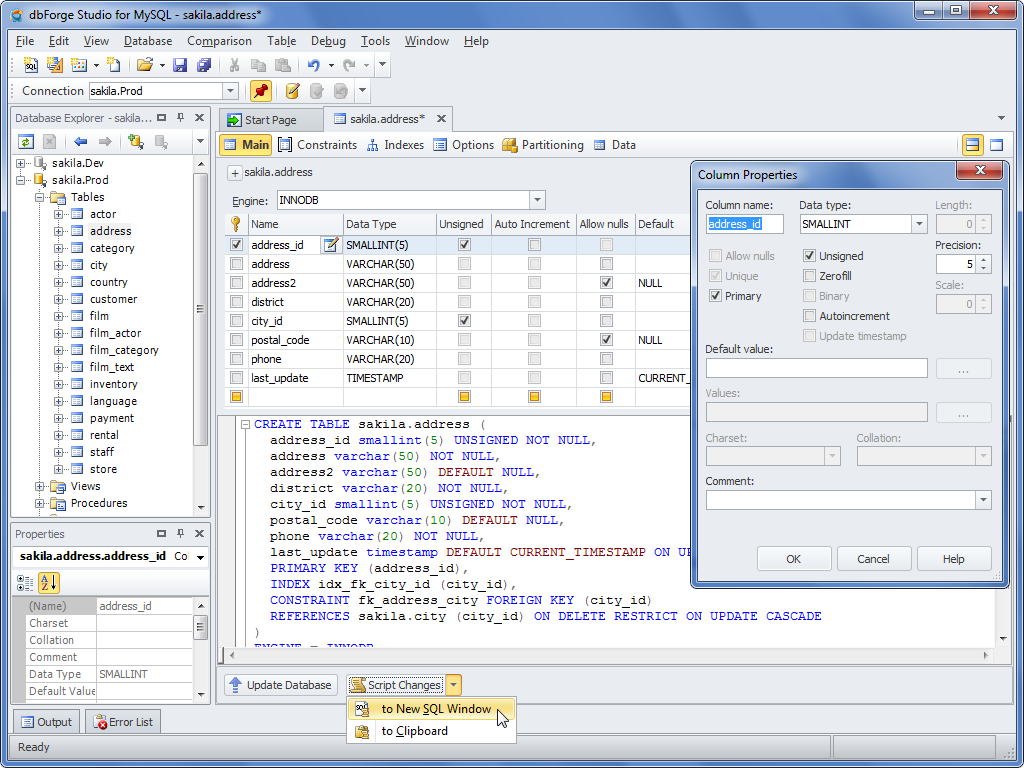Collapse the Tables tree node
Viewport: 1024px width, 768px height.
pos(39,197)
